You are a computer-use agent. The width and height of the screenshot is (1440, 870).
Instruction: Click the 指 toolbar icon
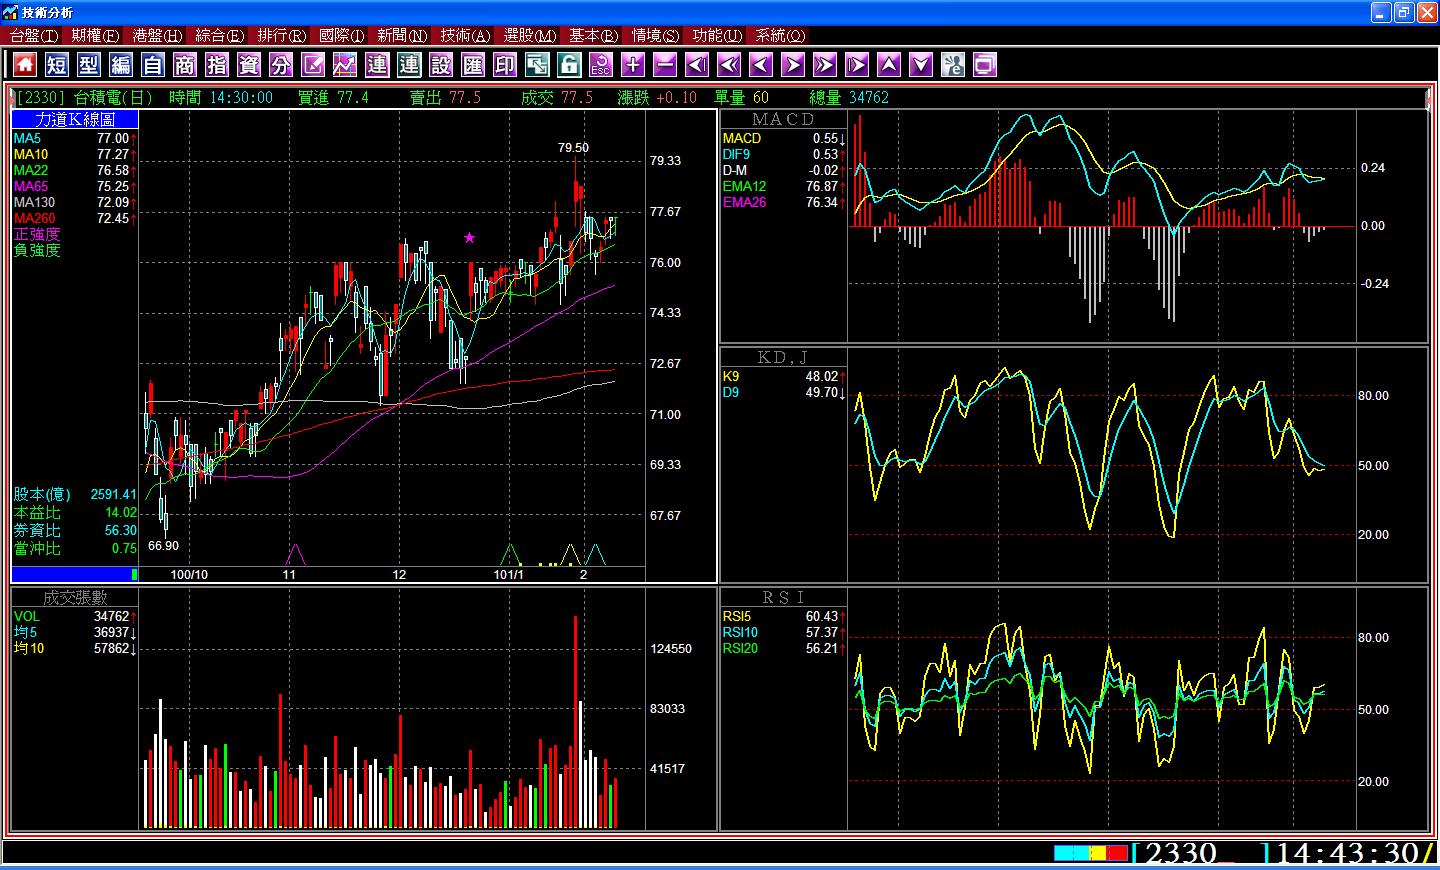tap(217, 65)
